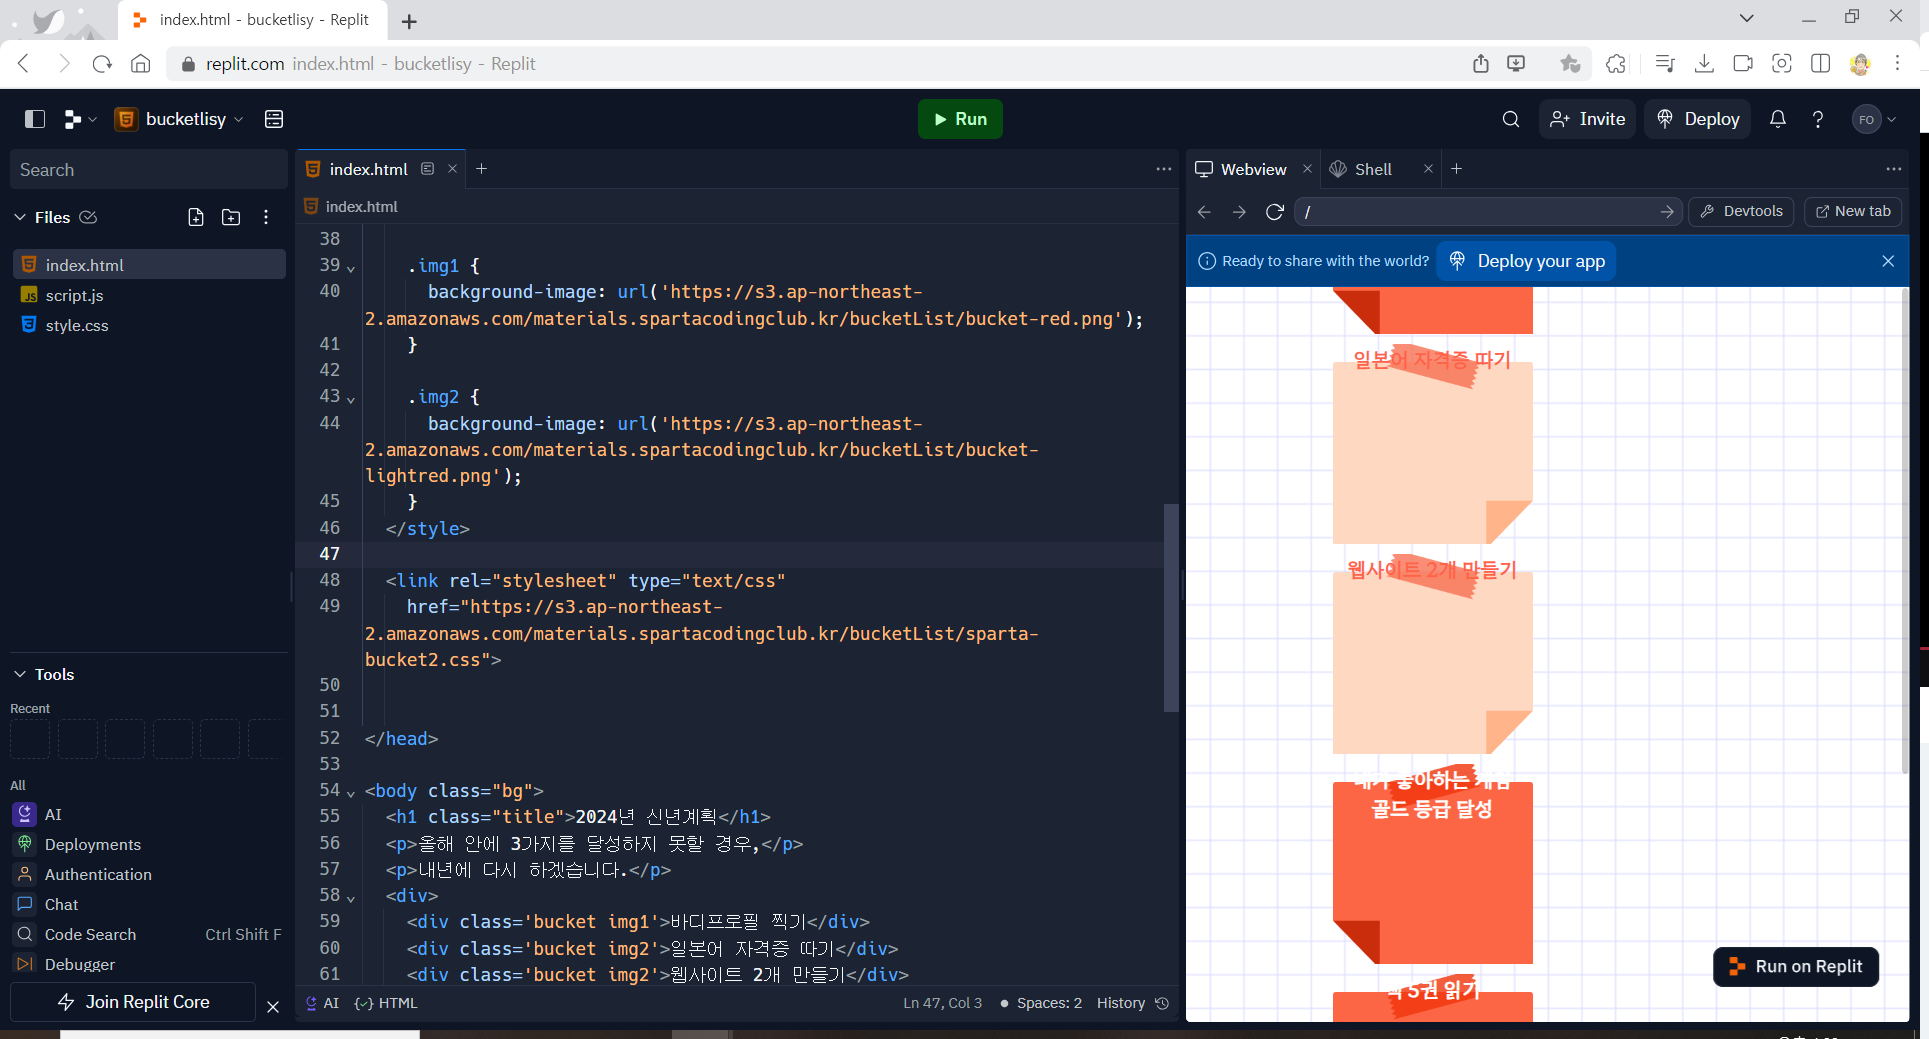Create a new file icon
The image size is (1929, 1039).
click(x=196, y=217)
